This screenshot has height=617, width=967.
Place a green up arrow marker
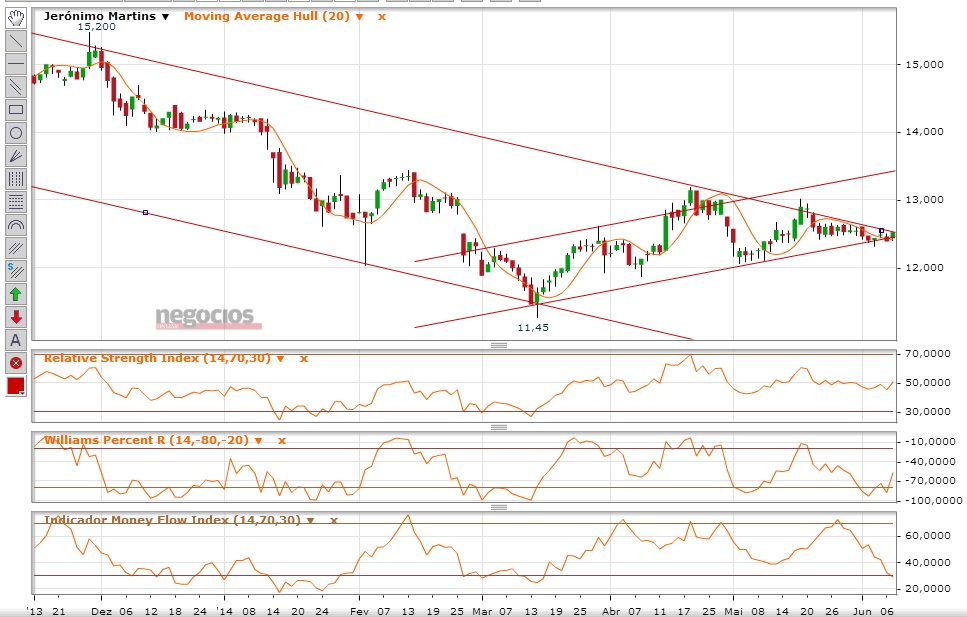point(16,294)
